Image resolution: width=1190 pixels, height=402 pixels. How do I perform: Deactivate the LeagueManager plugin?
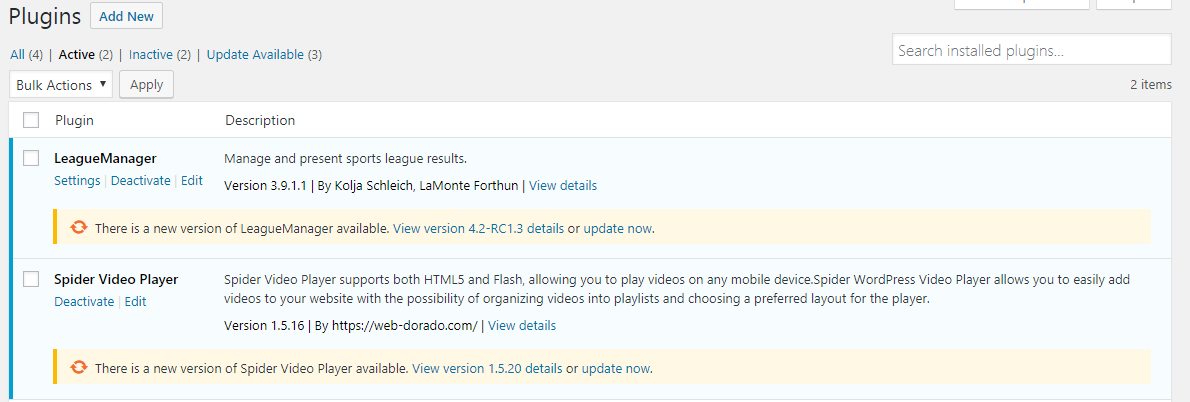140,181
